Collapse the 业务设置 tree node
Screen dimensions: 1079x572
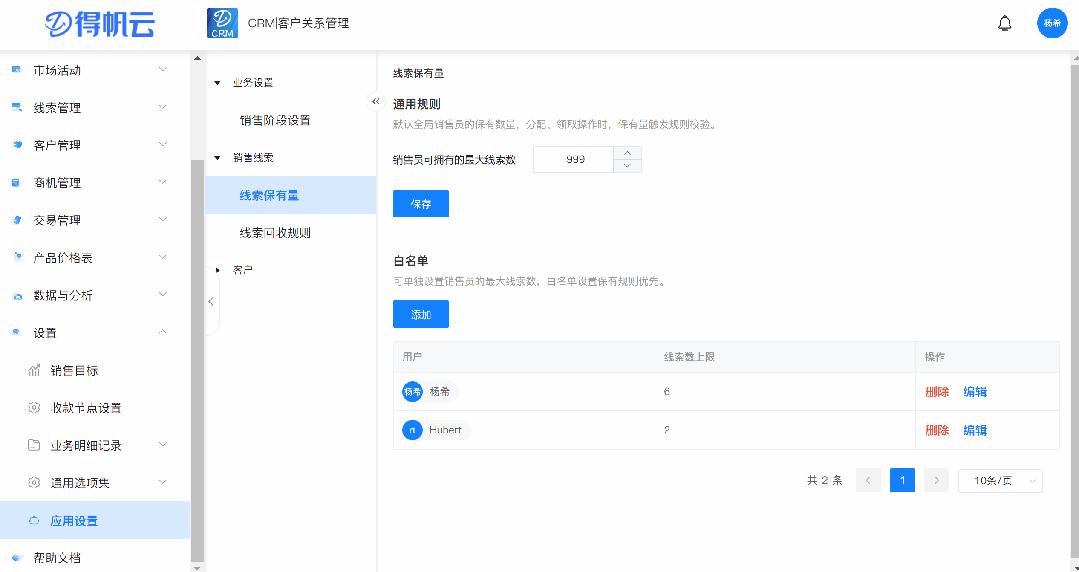[217, 83]
